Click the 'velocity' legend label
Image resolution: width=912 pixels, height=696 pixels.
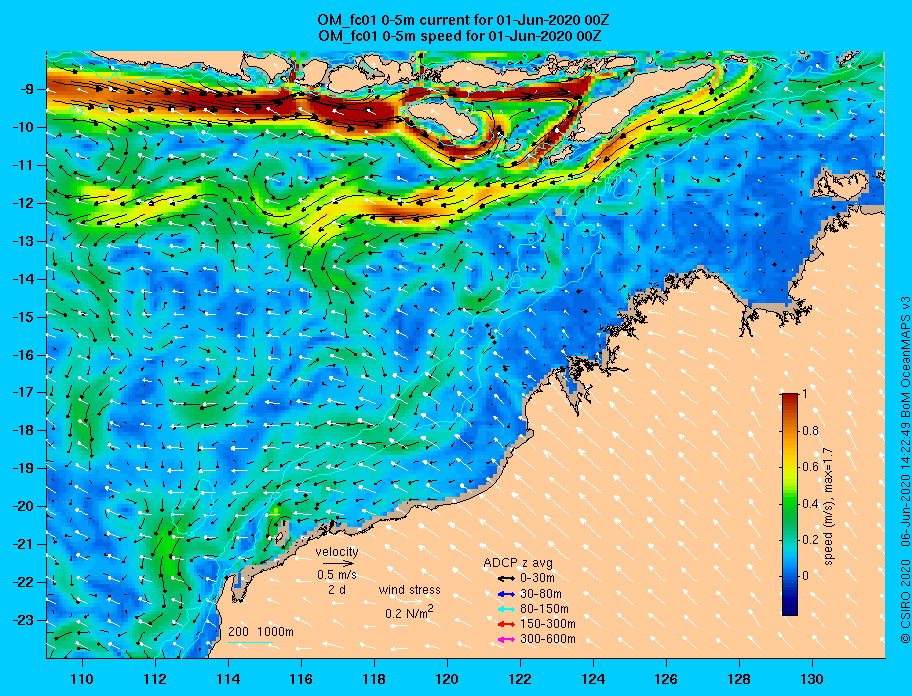[x=337, y=551]
